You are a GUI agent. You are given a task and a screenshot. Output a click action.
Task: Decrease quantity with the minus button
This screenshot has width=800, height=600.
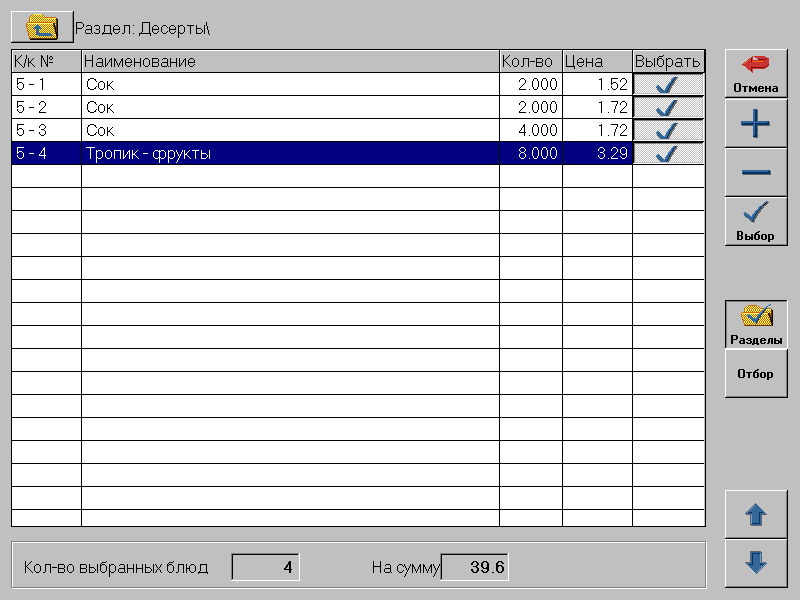click(x=756, y=172)
